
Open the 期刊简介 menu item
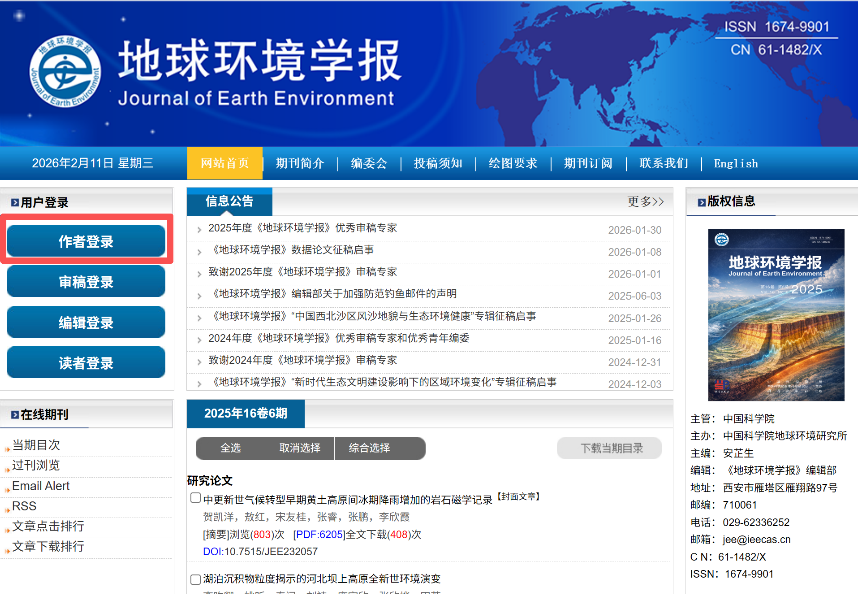tap(300, 163)
